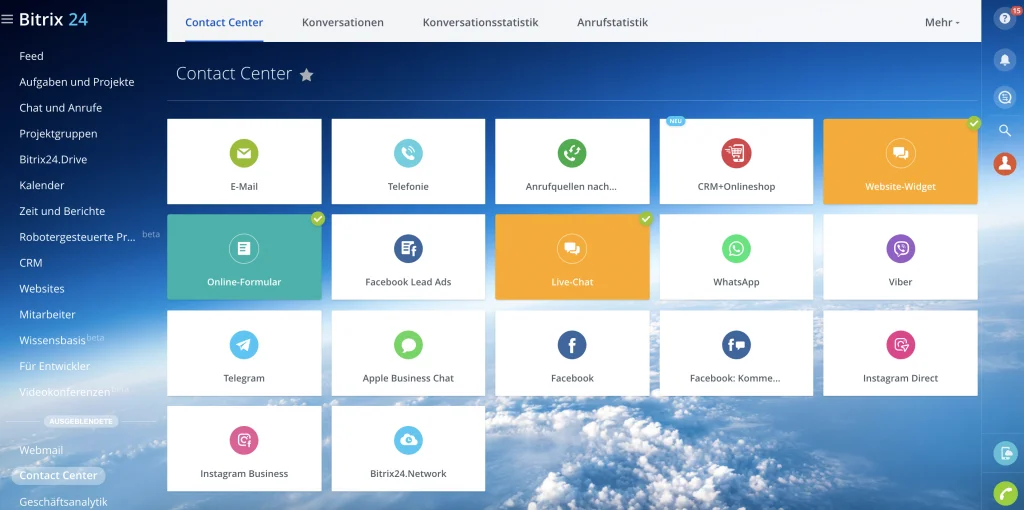Screen dimensions: 1024x510
Task: Click the Contact Center page heading
Action: [234, 74]
